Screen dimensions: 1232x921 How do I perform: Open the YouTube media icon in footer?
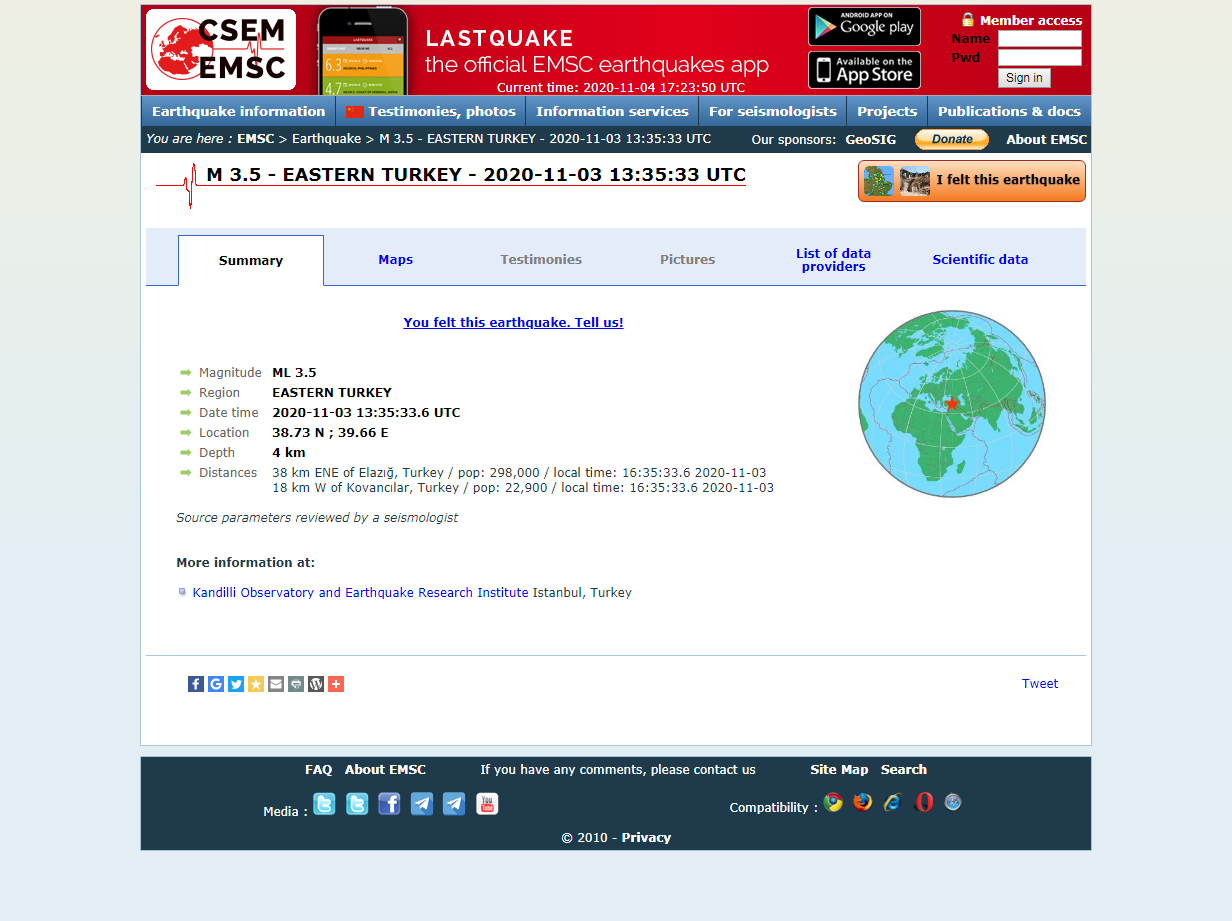[x=487, y=804]
